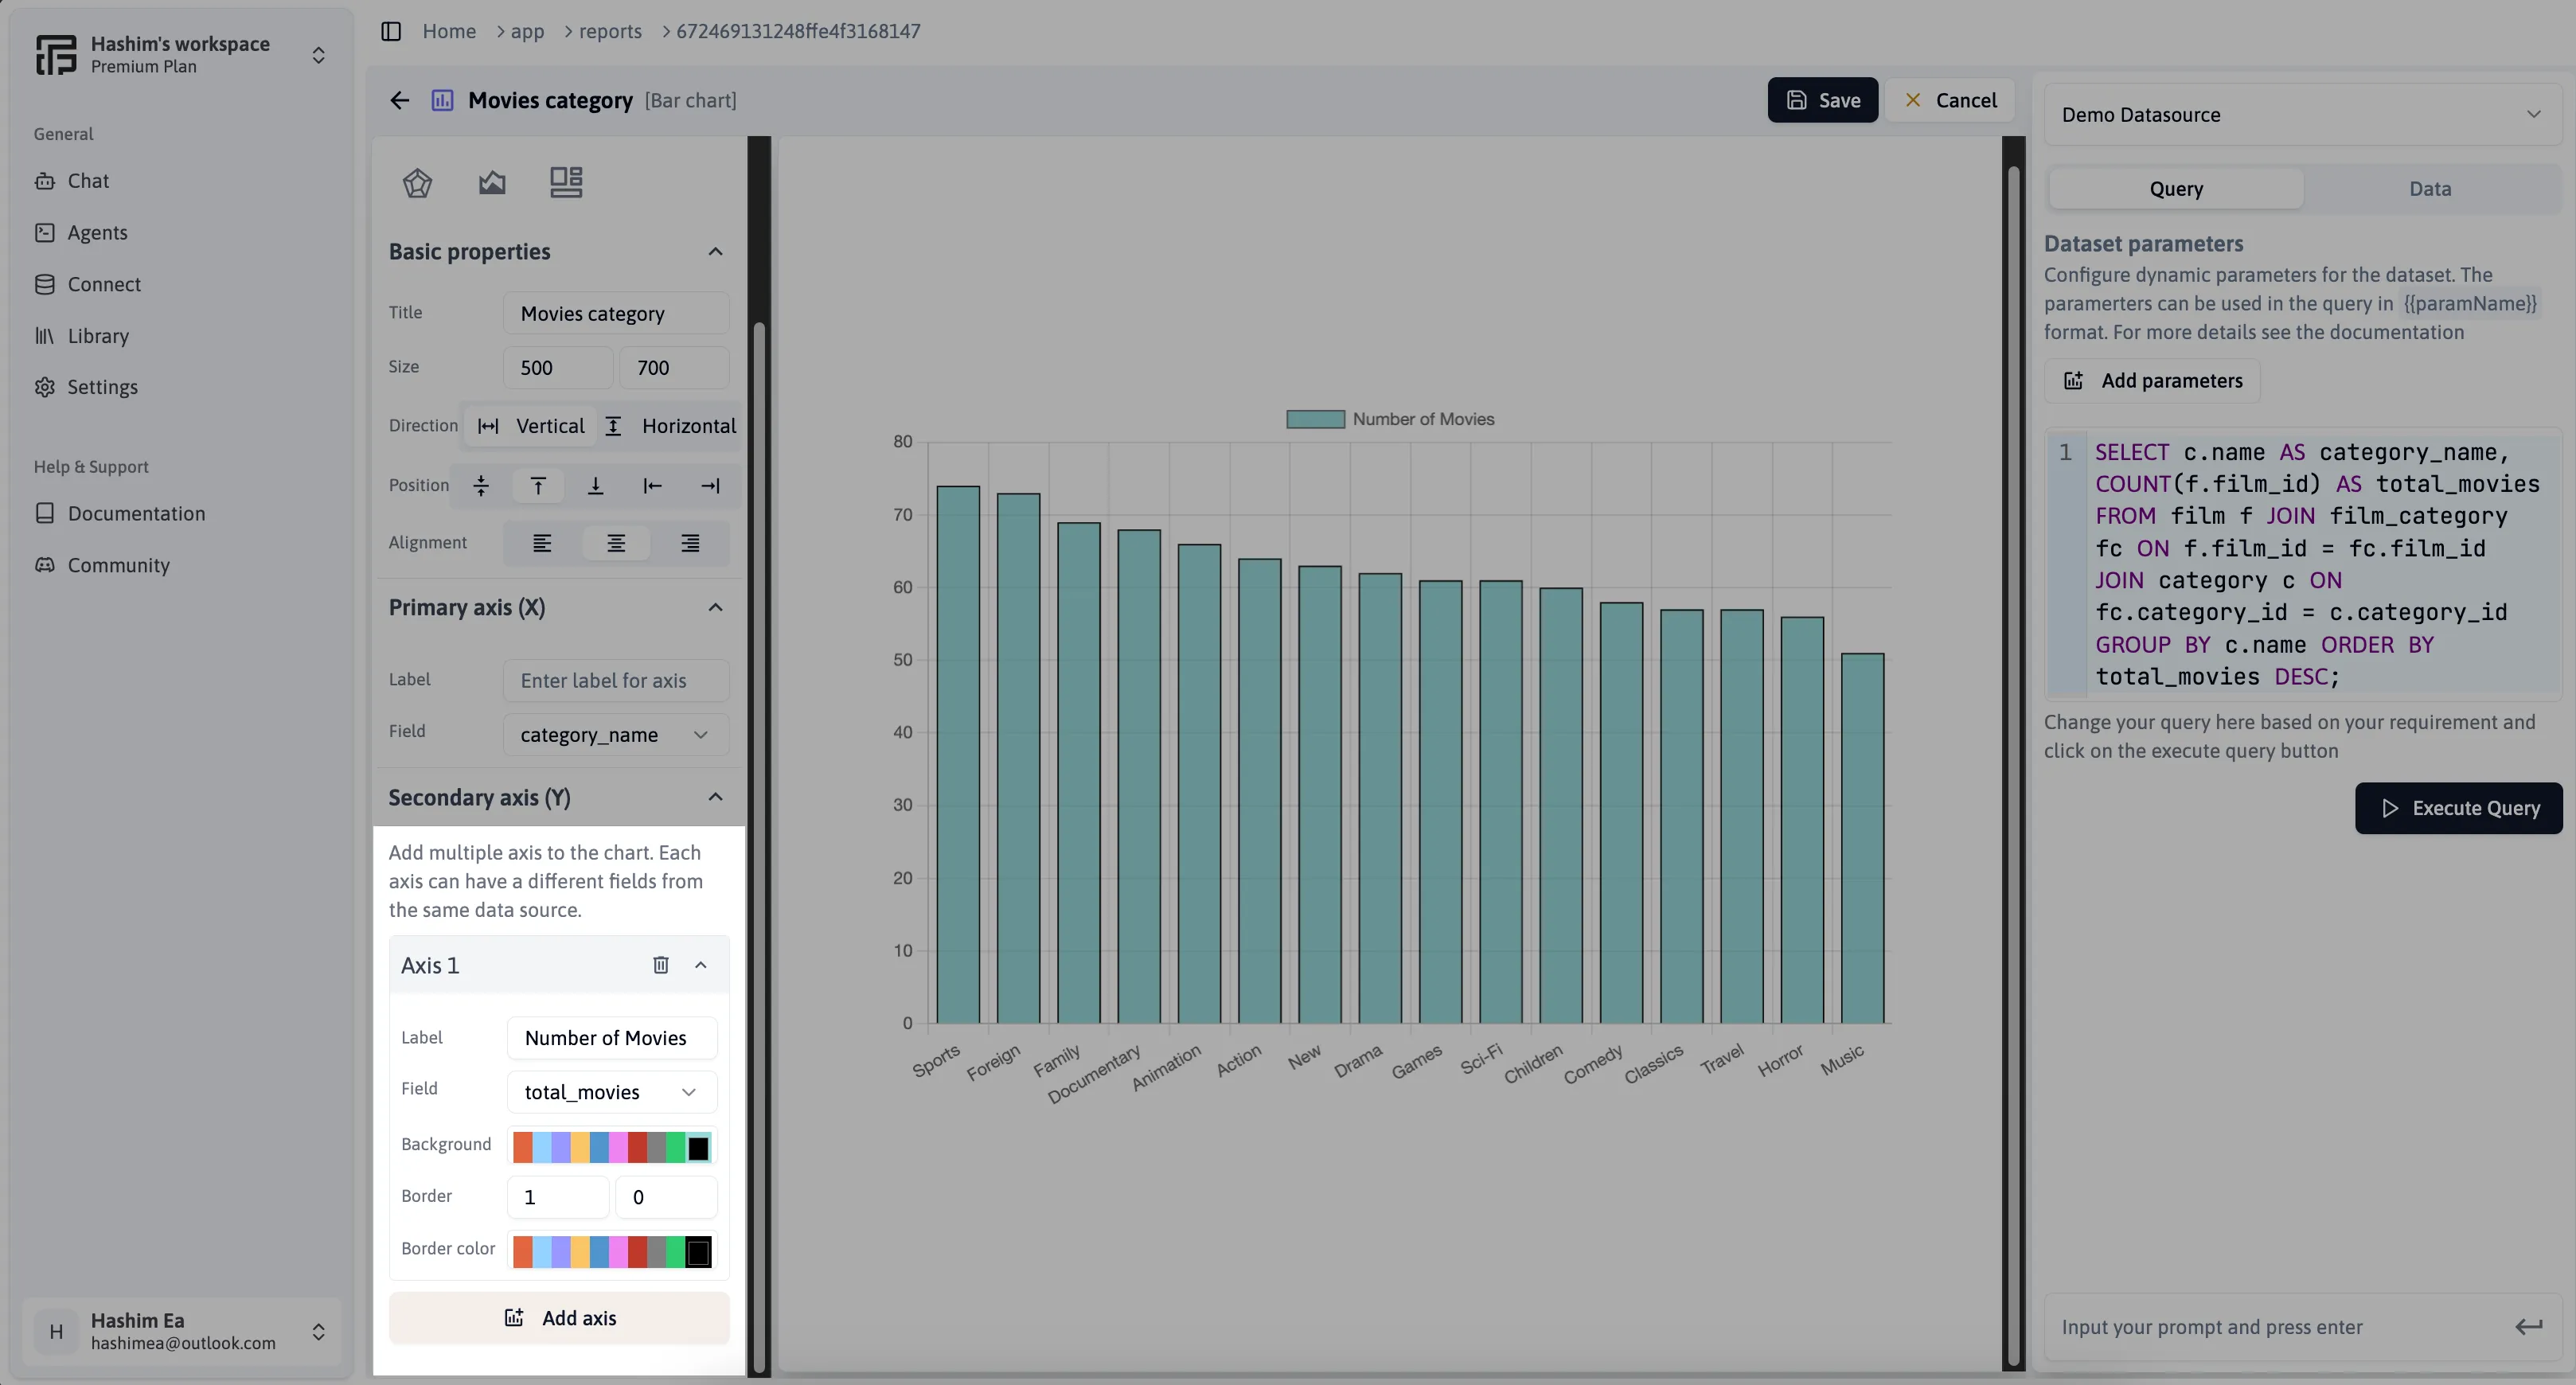This screenshot has height=1385, width=2576.
Task: Click the delete axis trash icon
Action: (x=662, y=966)
